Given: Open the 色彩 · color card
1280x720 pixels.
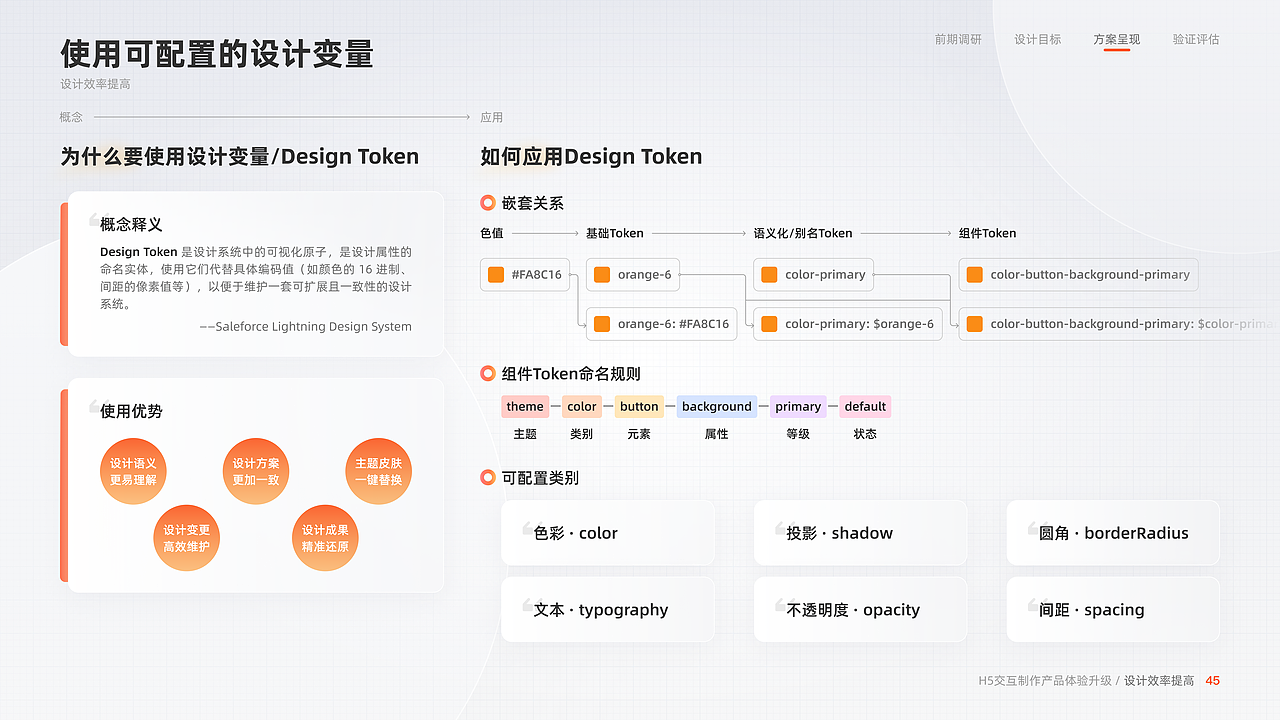Looking at the screenshot, I should (x=608, y=533).
